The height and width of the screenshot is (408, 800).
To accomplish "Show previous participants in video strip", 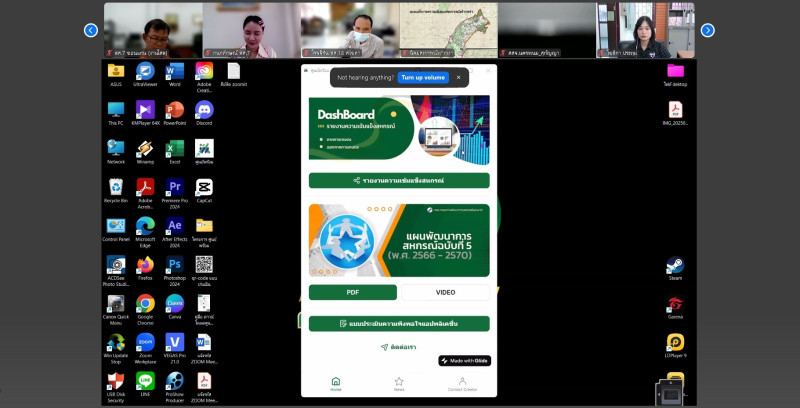I will click(x=91, y=31).
